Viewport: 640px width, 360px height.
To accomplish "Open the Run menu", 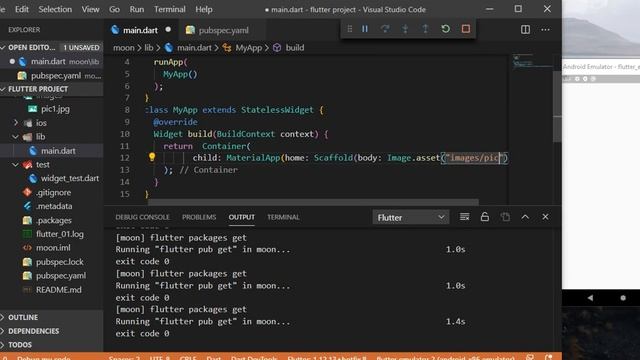I will point(137,9).
